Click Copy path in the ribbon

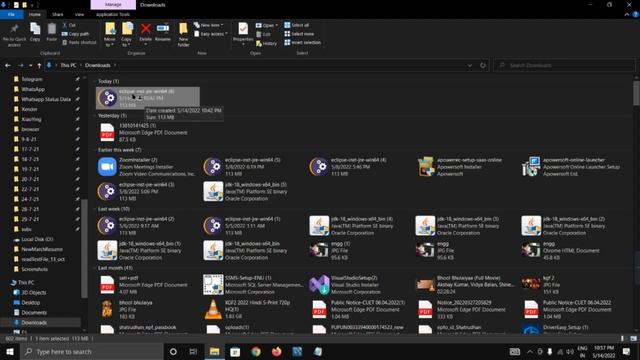click(76, 34)
